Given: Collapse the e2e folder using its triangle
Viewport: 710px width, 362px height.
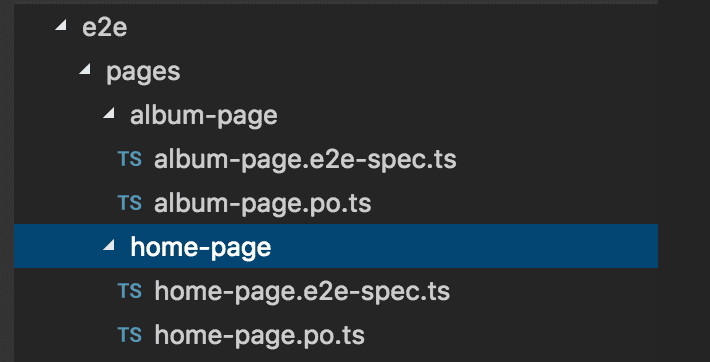Looking at the screenshot, I should coord(61,27).
